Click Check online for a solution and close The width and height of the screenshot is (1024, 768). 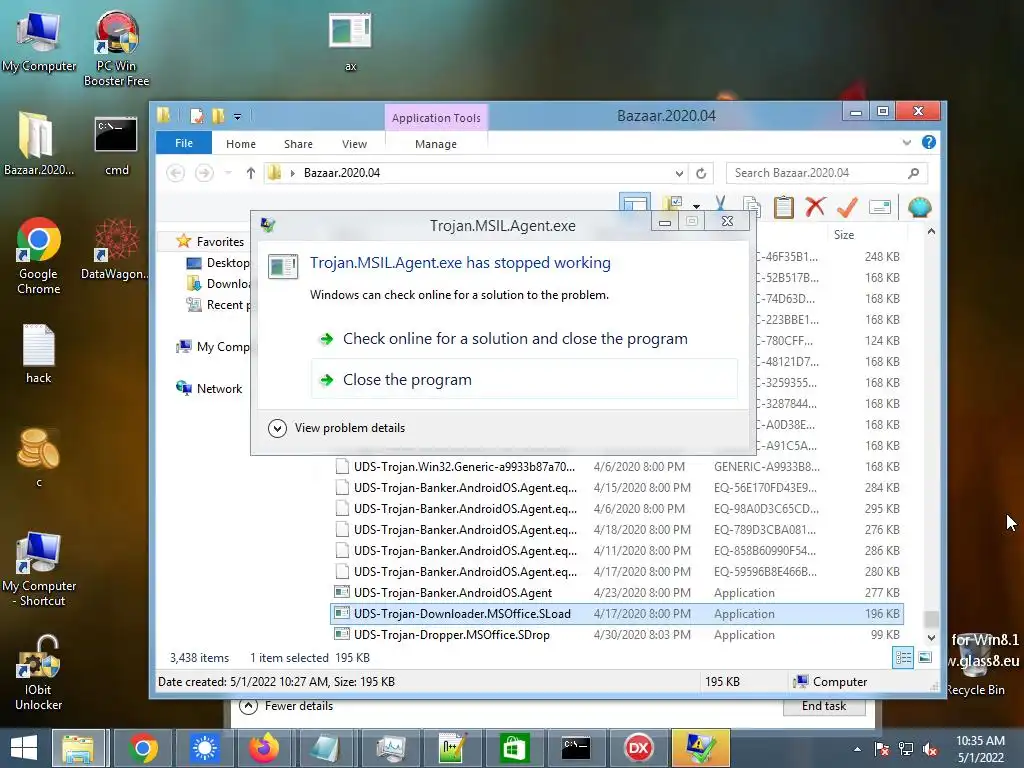515,338
